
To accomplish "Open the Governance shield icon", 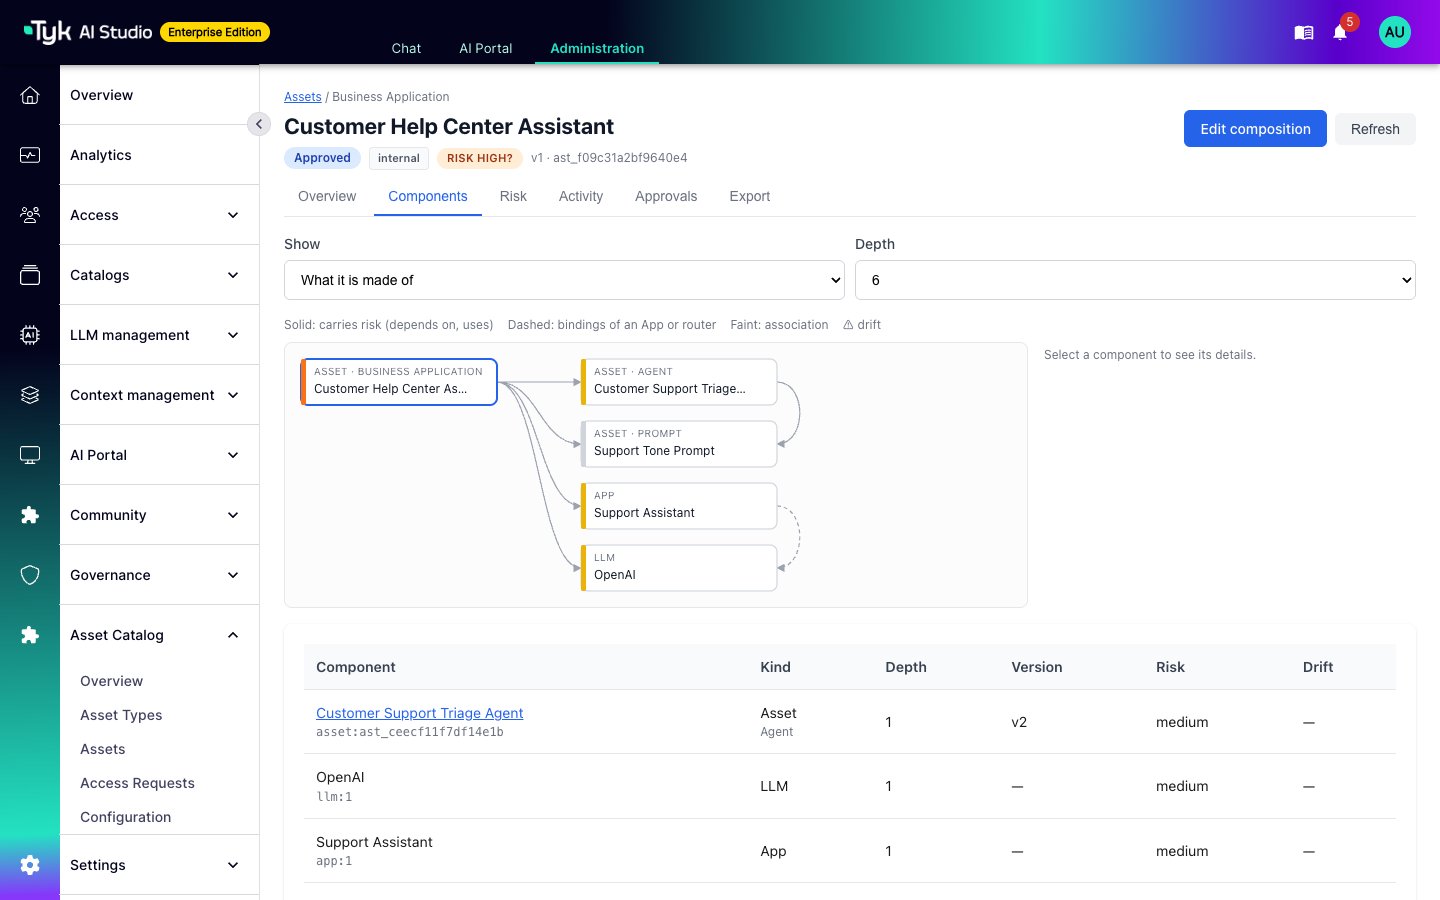I will (30, 575).
